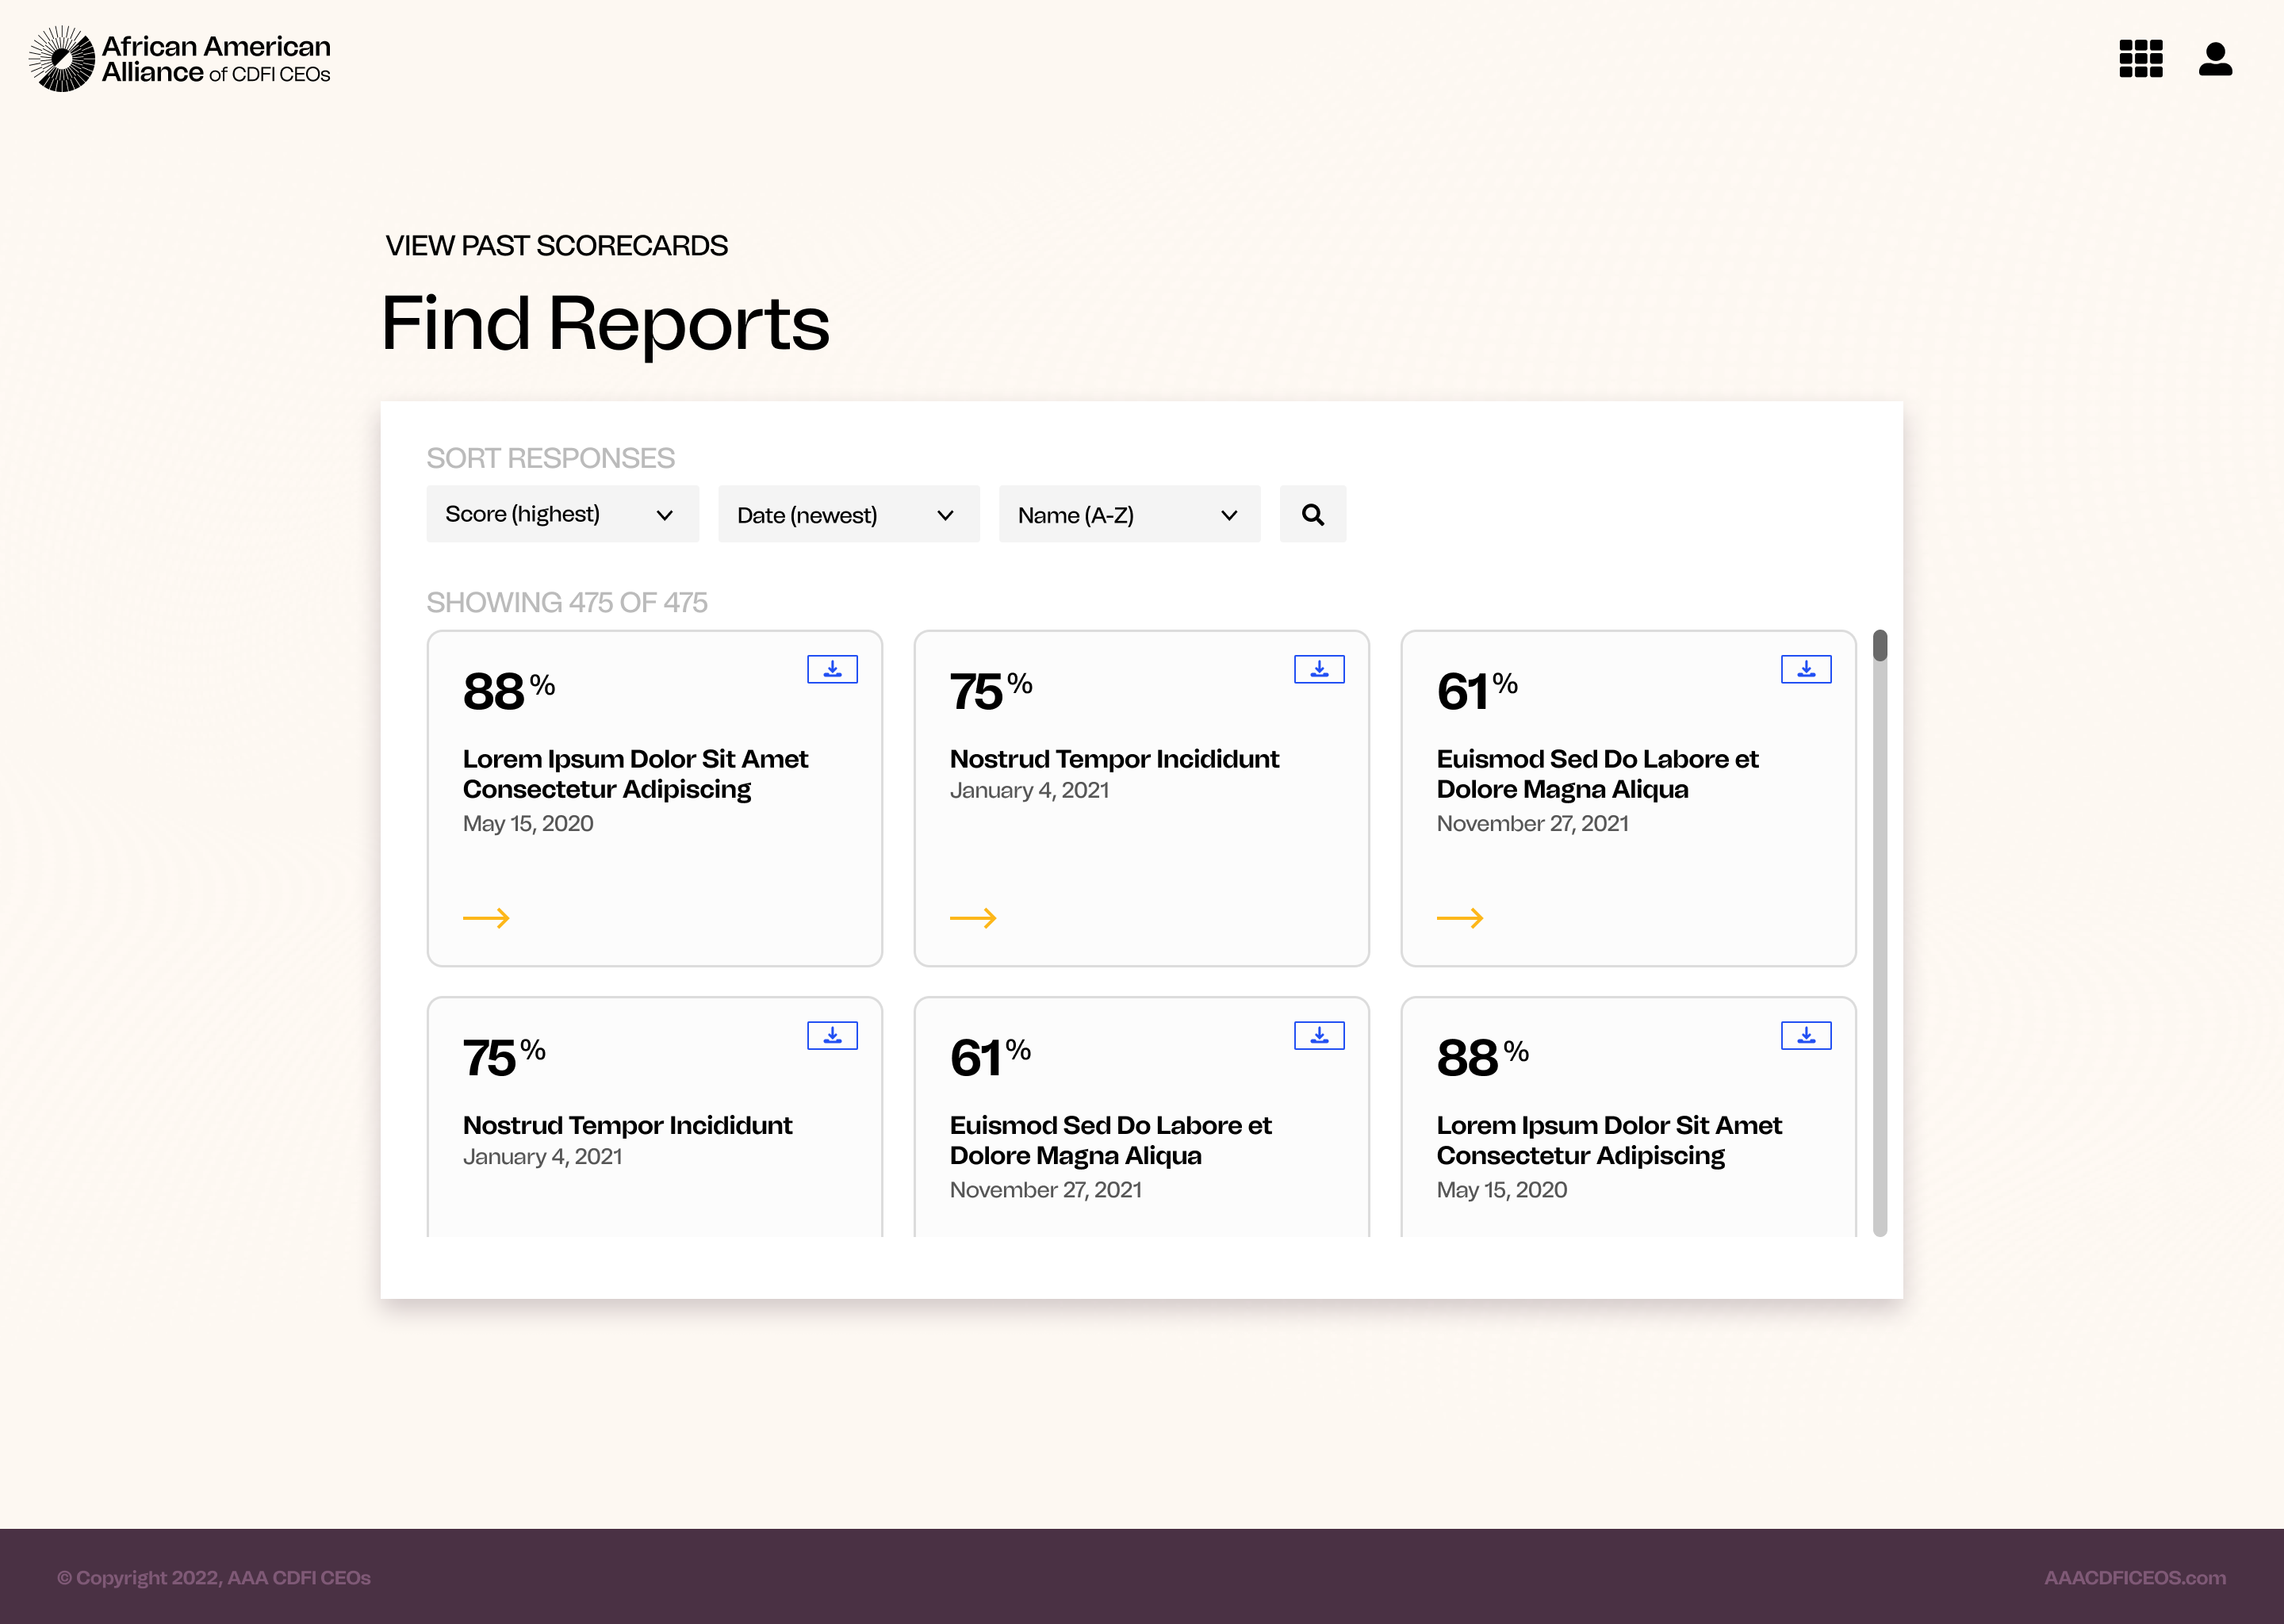
Task: Click the 'VIEW PAST SCORECARDS' heading
Action: click(557, 246)
